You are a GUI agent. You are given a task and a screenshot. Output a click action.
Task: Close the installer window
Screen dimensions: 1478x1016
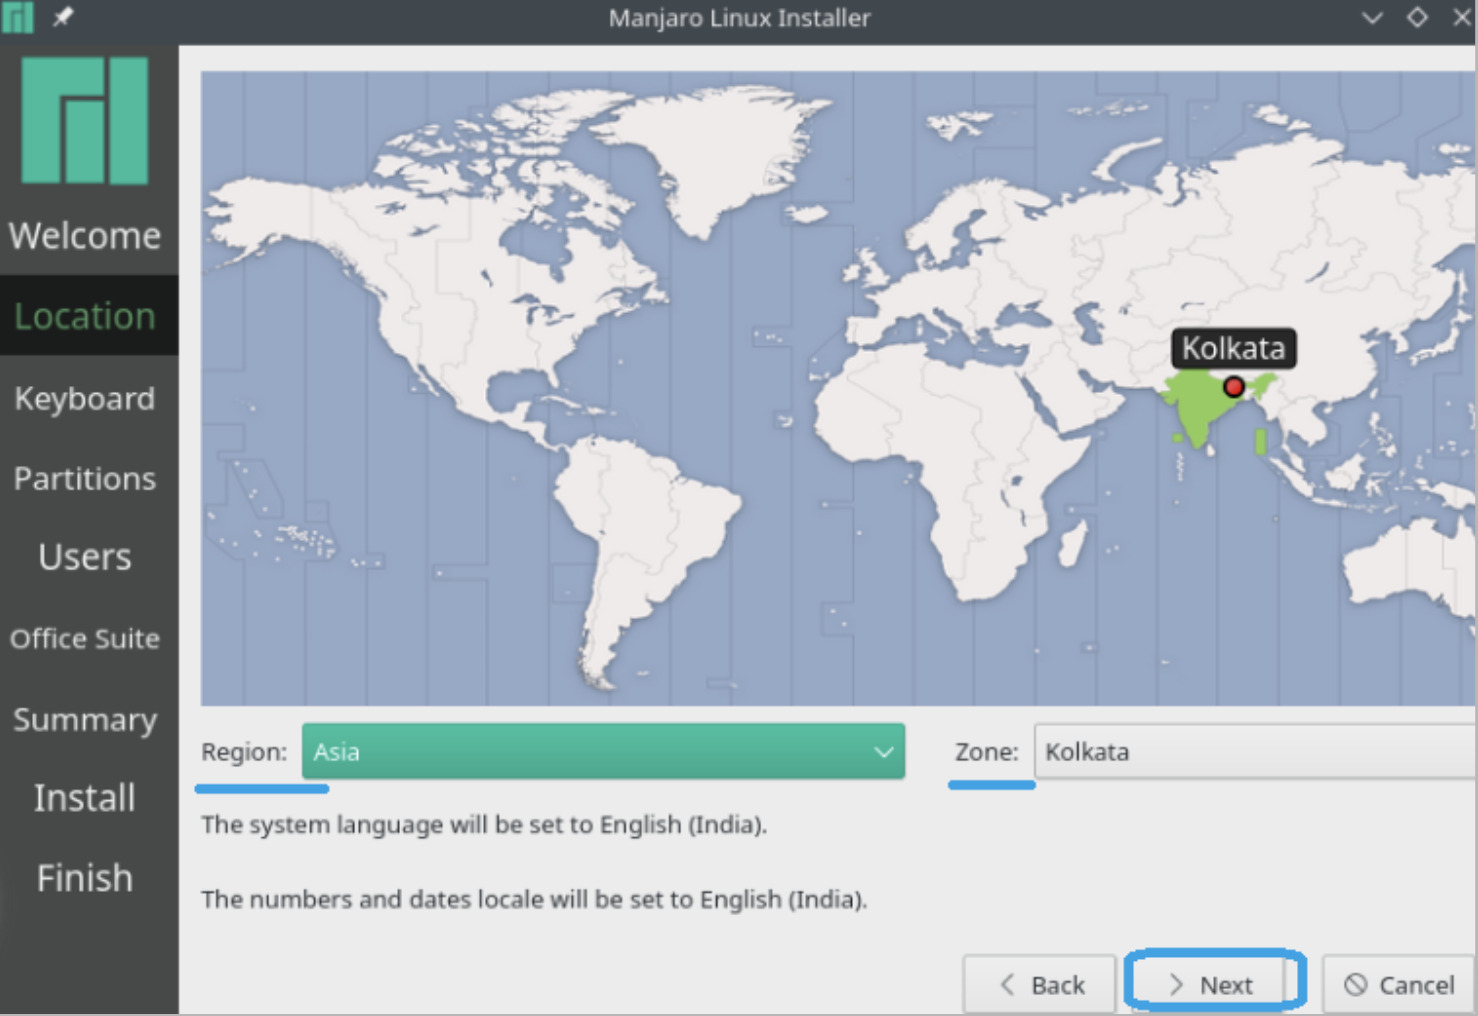(x=1461, y=18)
